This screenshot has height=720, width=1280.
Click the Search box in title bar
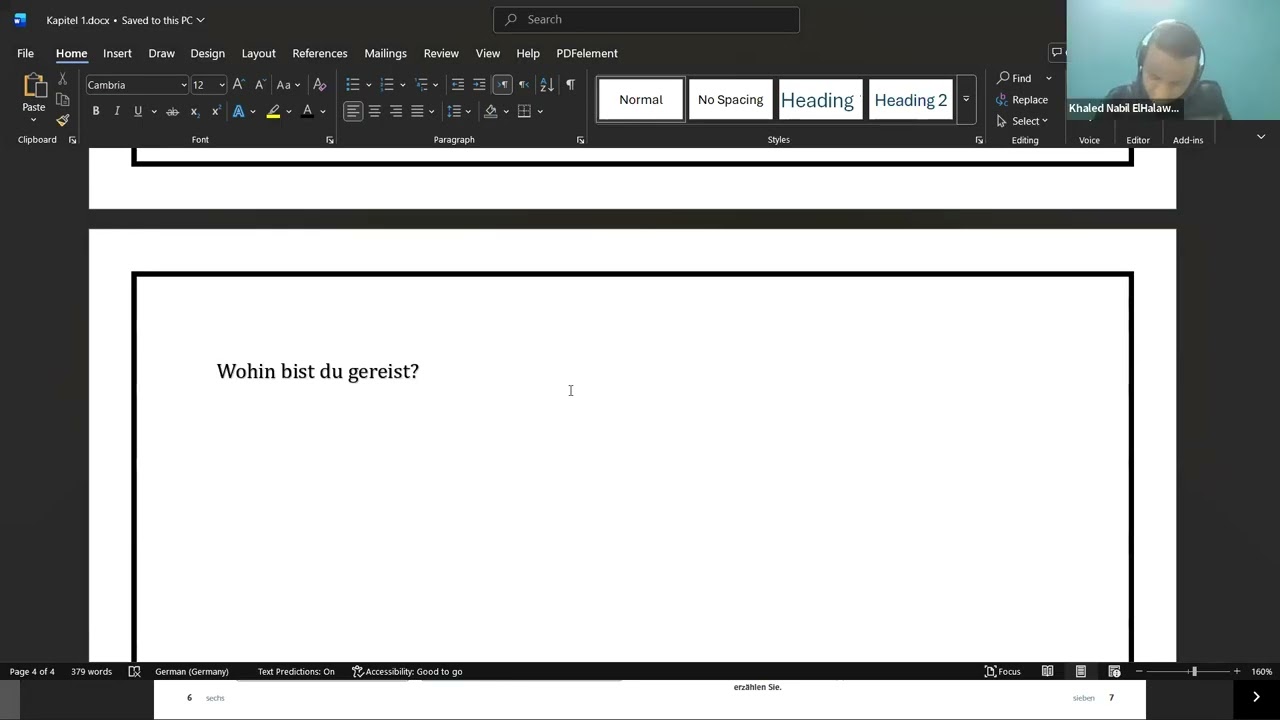(646, 19)
